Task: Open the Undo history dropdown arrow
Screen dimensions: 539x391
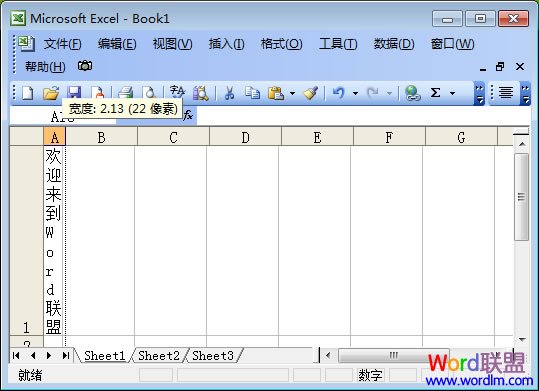Action: 355,93
